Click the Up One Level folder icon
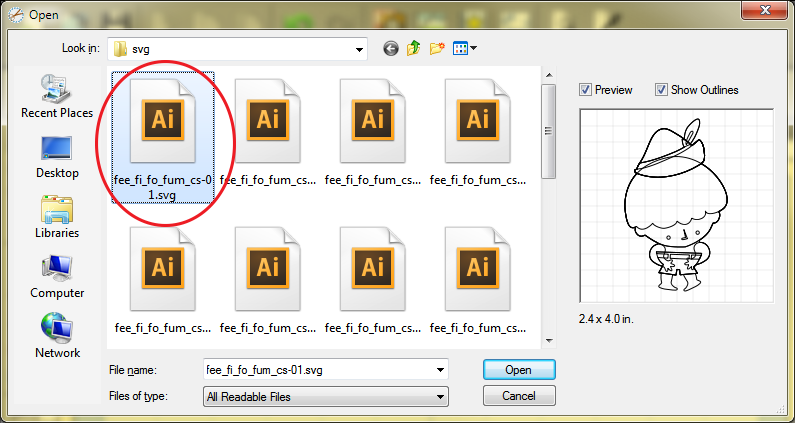The image size is (795, 423). [x=413, y=48]
